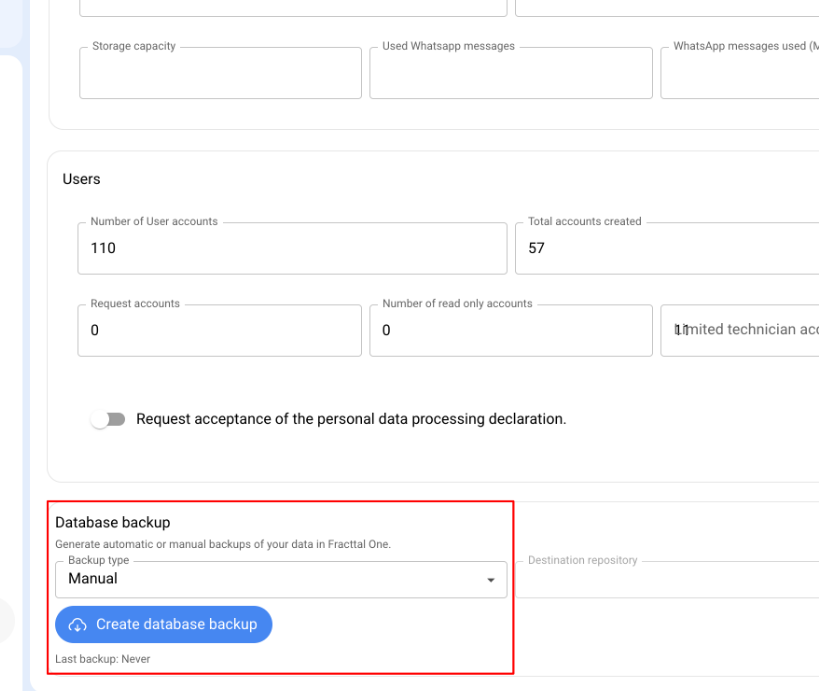The height and width of the screenshot is (691, 819).
Task: Click the Destination repository field
Action: click(x=668, y=579)
